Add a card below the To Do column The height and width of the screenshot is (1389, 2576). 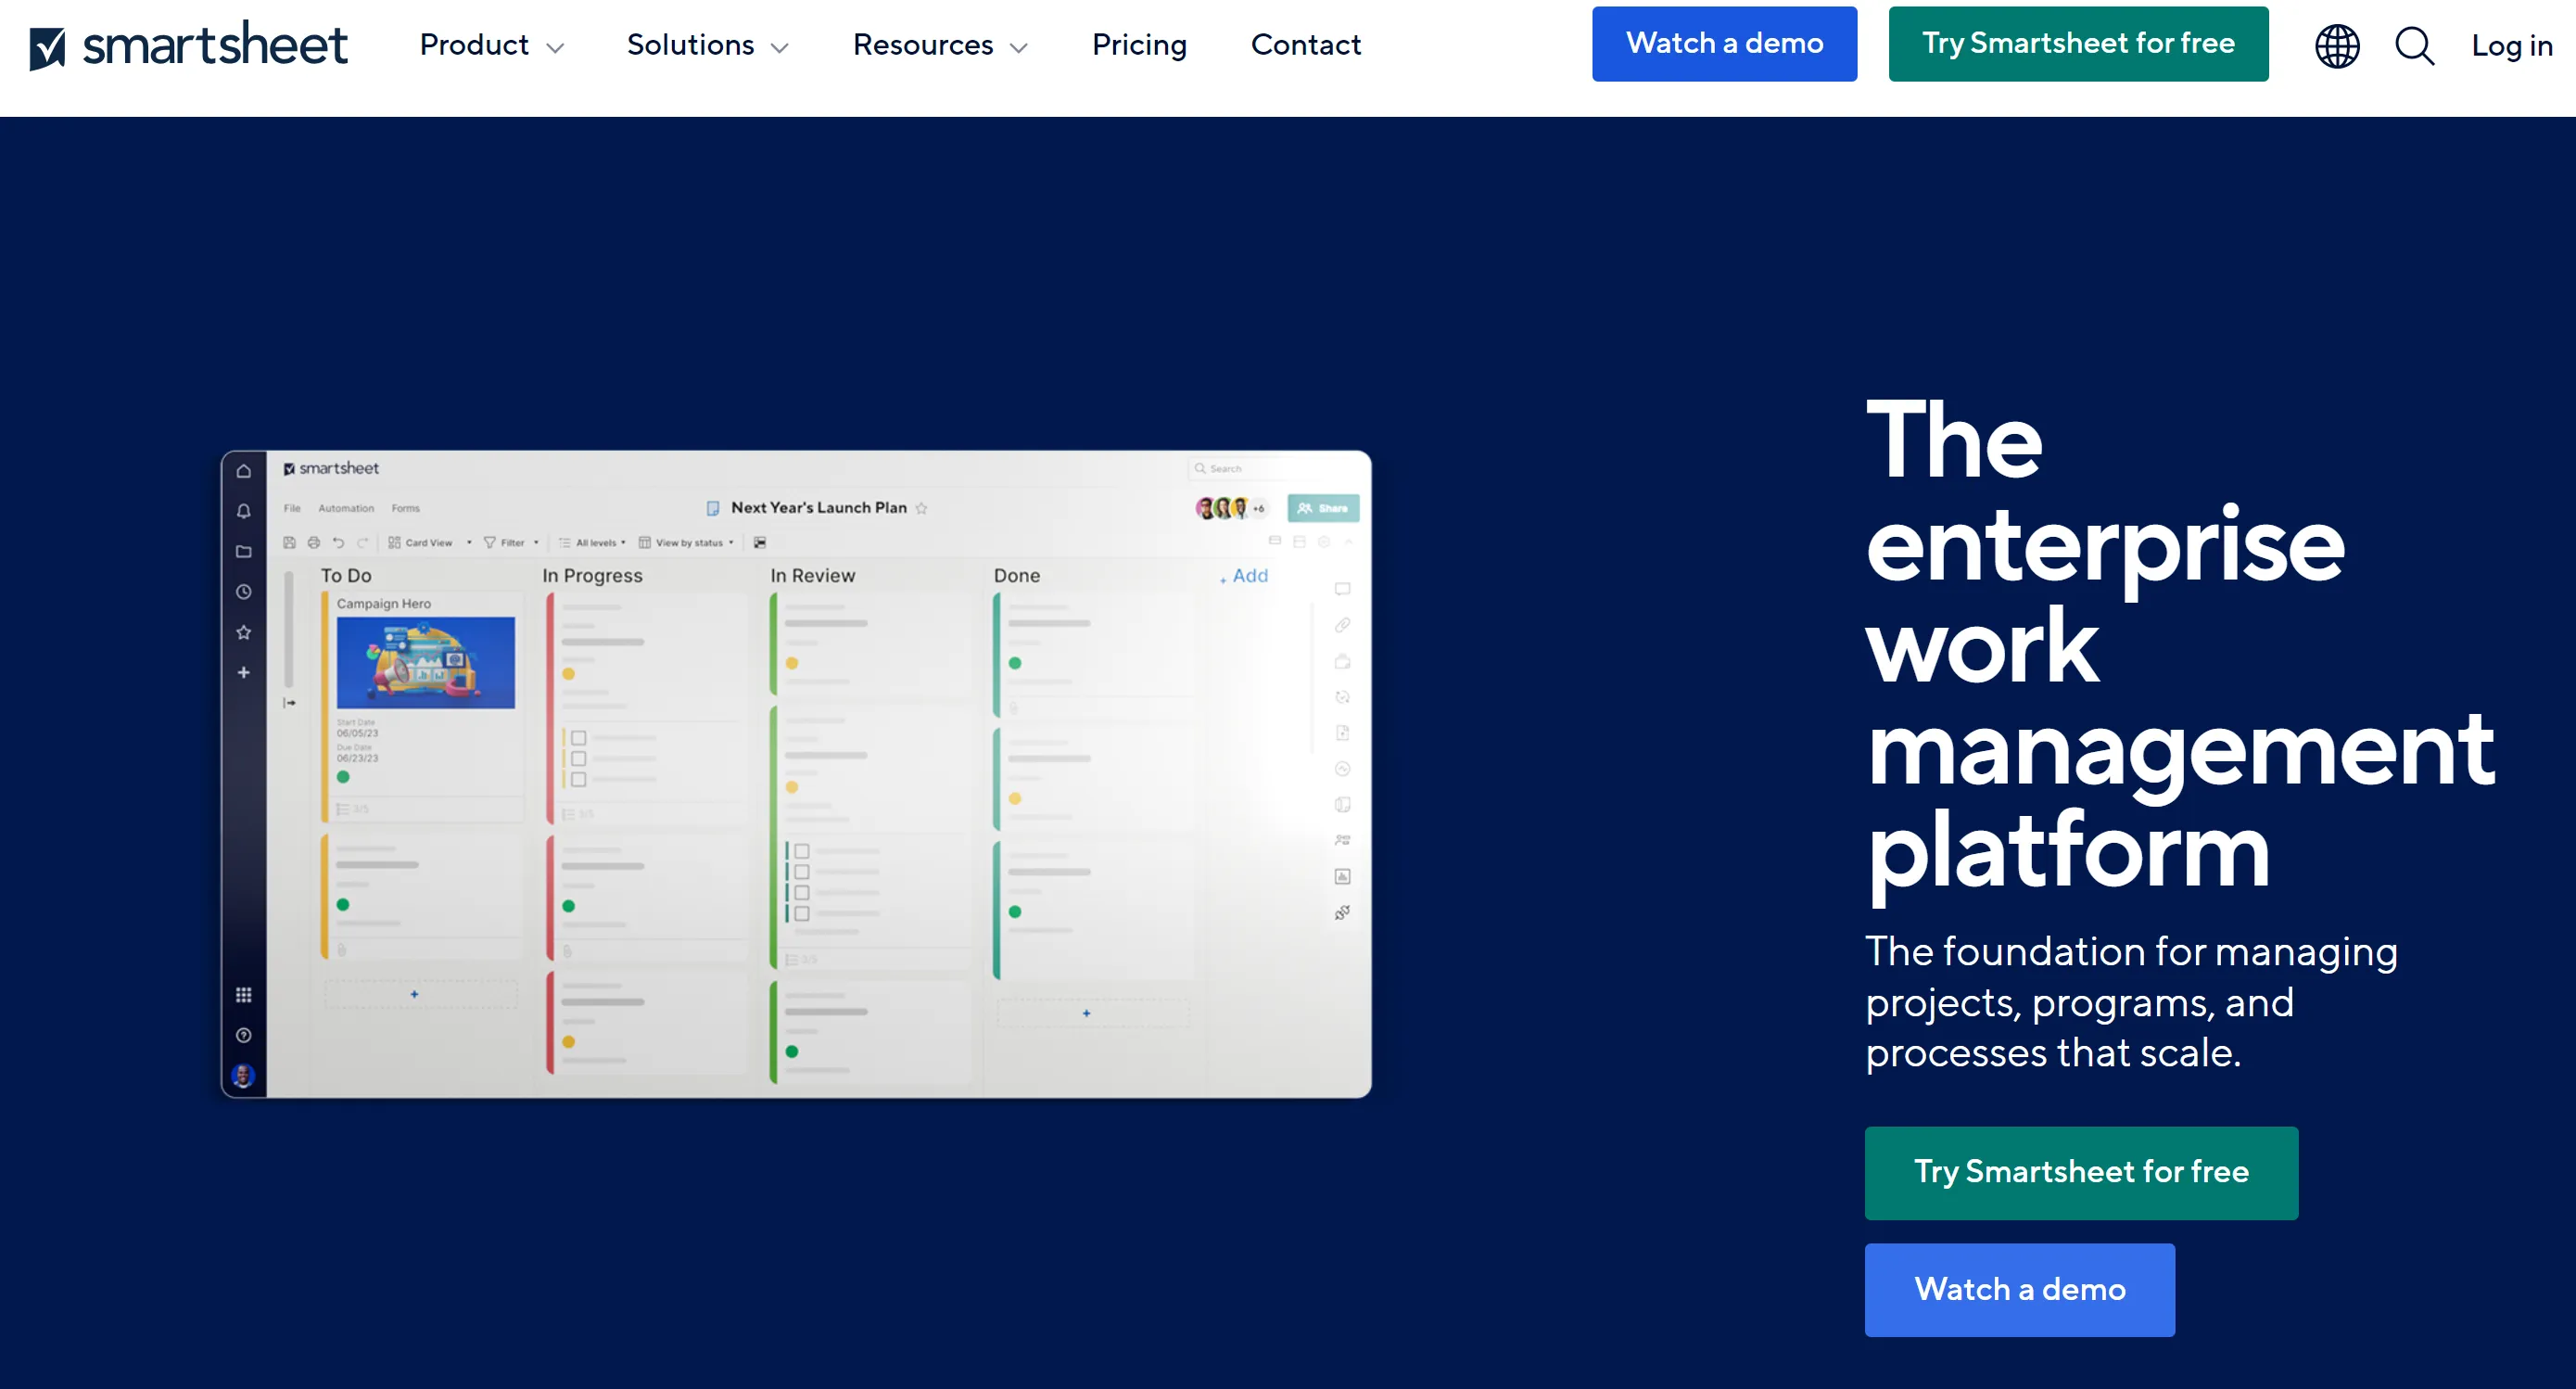click(x=420, y=994)
